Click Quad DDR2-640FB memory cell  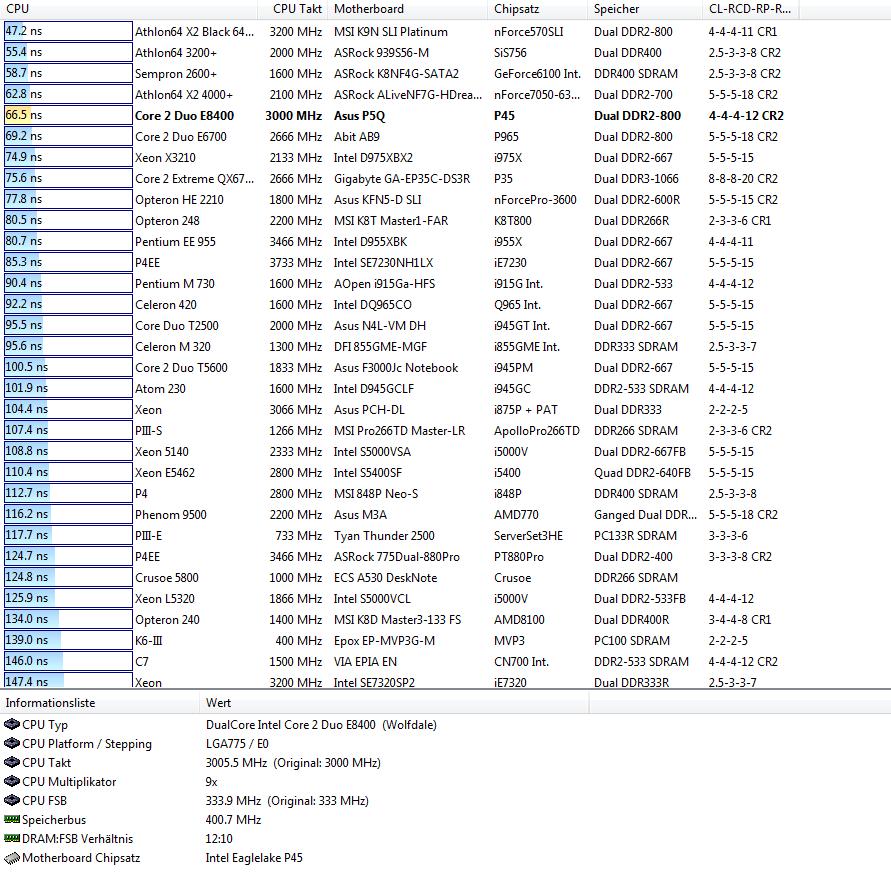coord(642,473)
